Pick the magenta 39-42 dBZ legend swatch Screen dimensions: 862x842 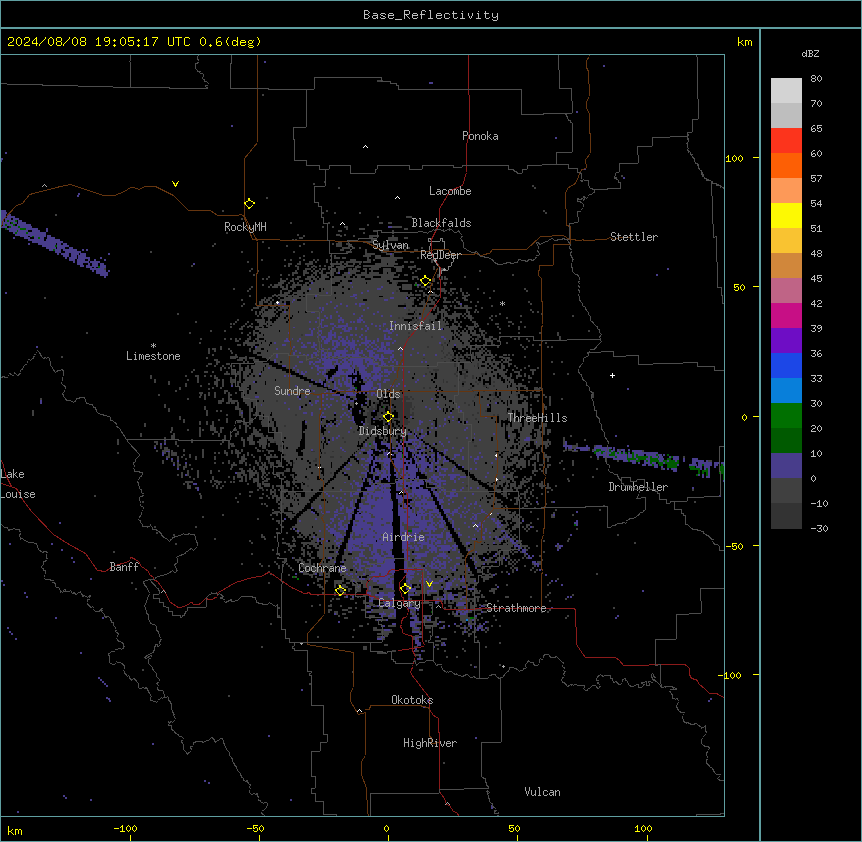point(786,315)
